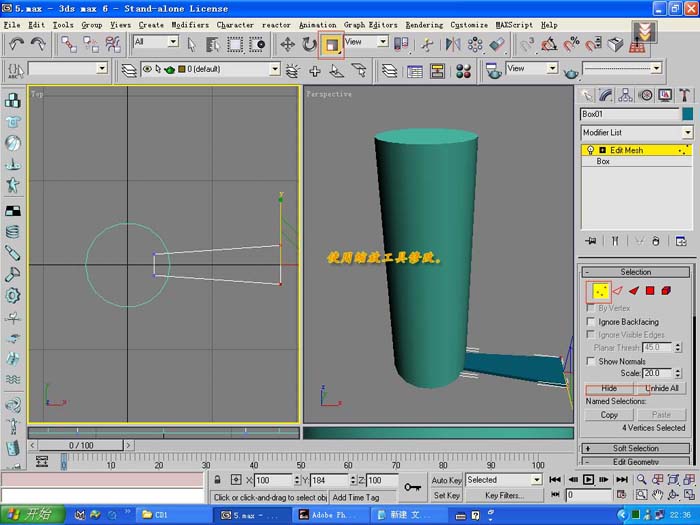Click the Quick Render teapot icon
Image resolution: width=700 pixels, height=525 pixels.
tap(571, 72)
